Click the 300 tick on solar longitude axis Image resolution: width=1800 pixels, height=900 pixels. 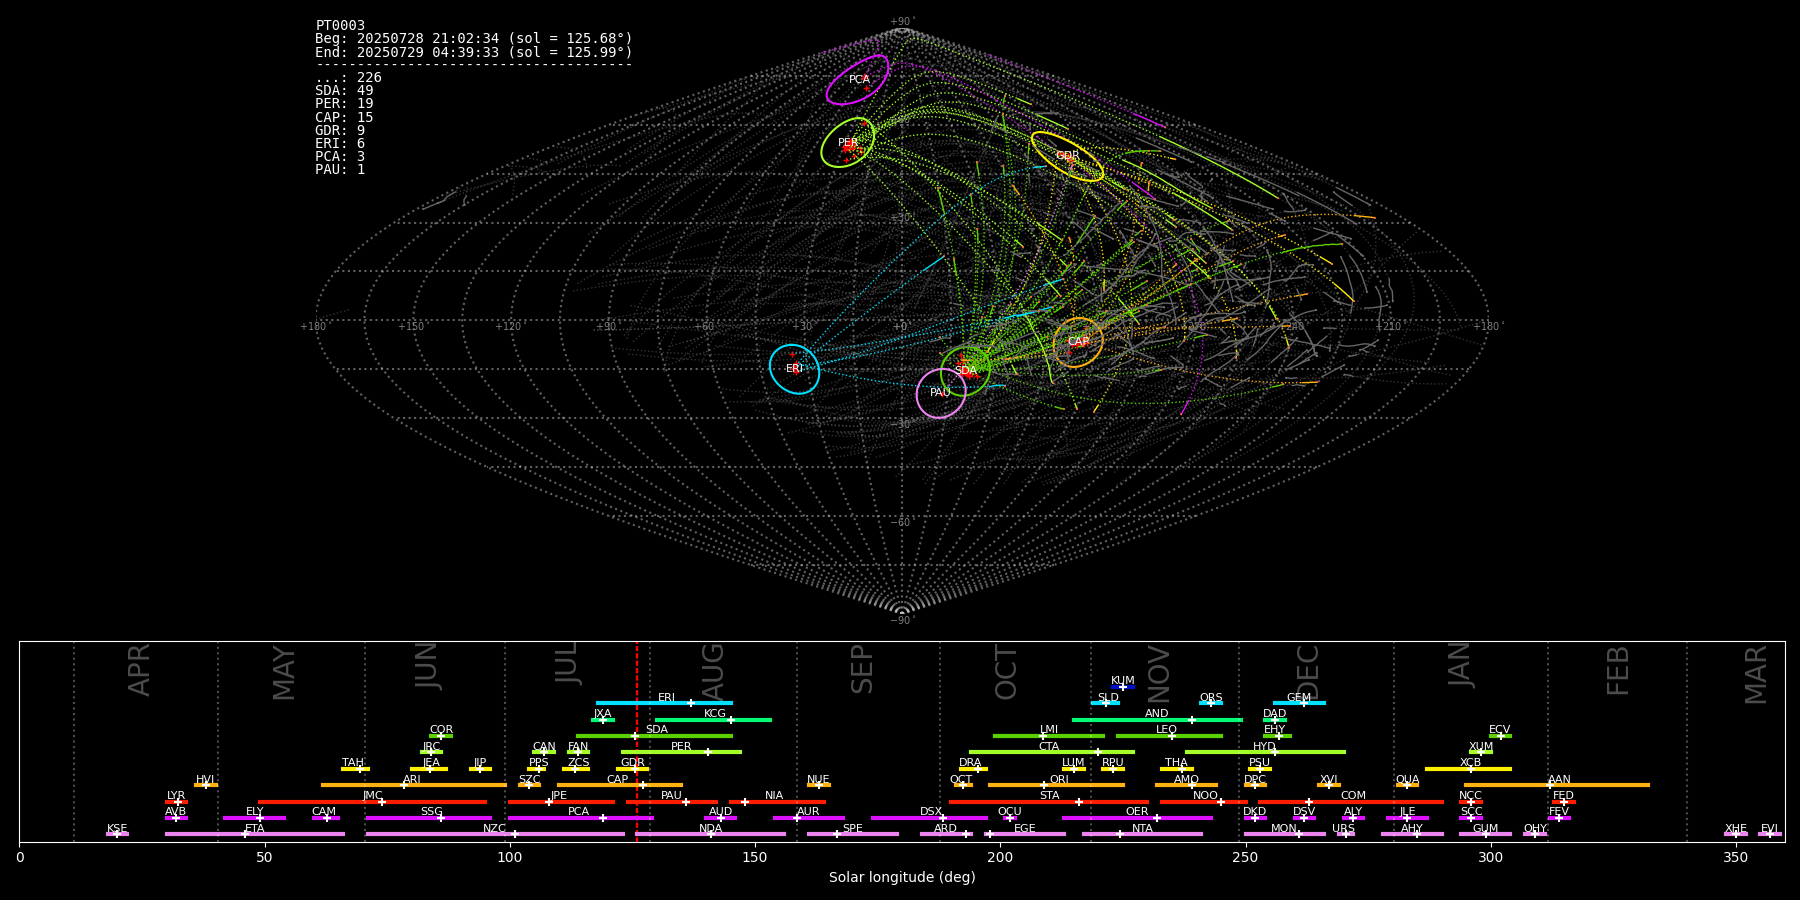tap(1490, 858)
